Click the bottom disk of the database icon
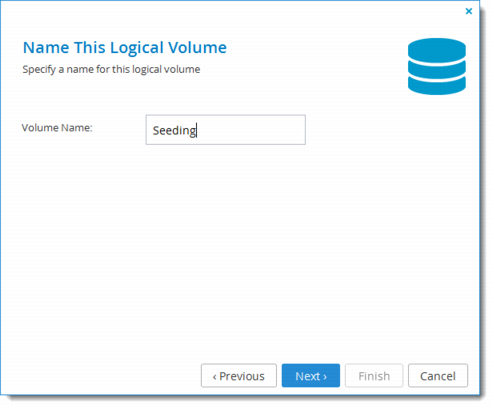Image resolution: width=492 pixels, height=407 pixels. coord(437,86)
